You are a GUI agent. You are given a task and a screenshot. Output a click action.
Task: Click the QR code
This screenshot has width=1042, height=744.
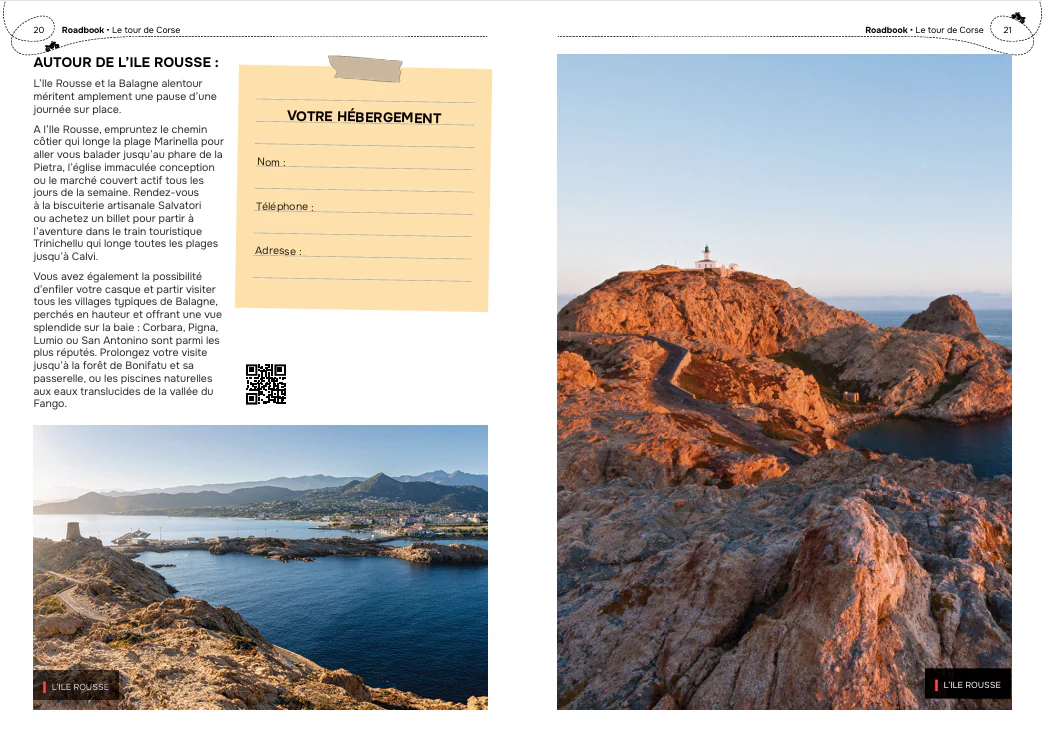pos(266,384)
